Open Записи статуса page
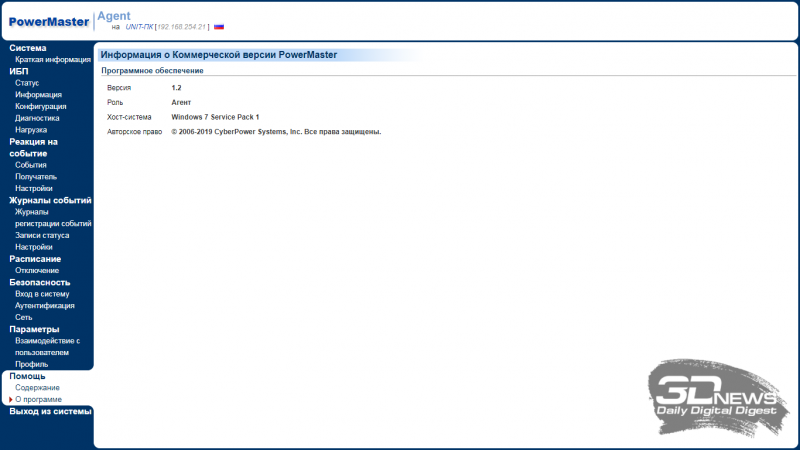800x450 pixels. click(x=42, y=236)
